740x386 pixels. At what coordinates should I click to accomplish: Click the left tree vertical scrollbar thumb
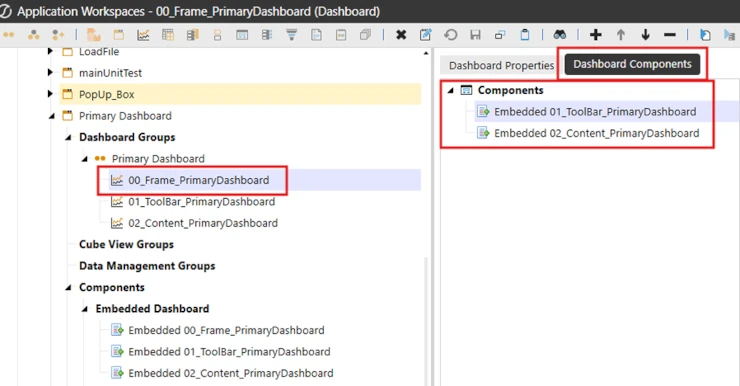[426, 321]
